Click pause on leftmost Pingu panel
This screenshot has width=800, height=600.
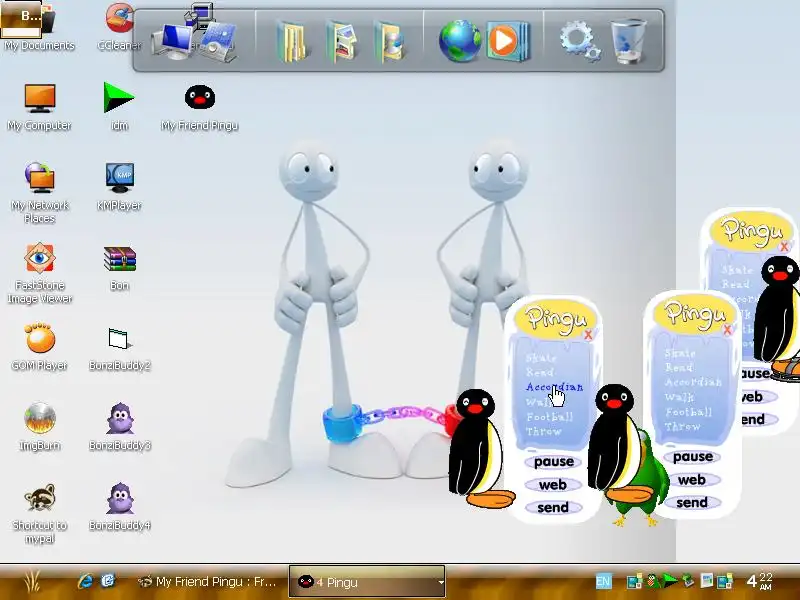coord(554,462)
